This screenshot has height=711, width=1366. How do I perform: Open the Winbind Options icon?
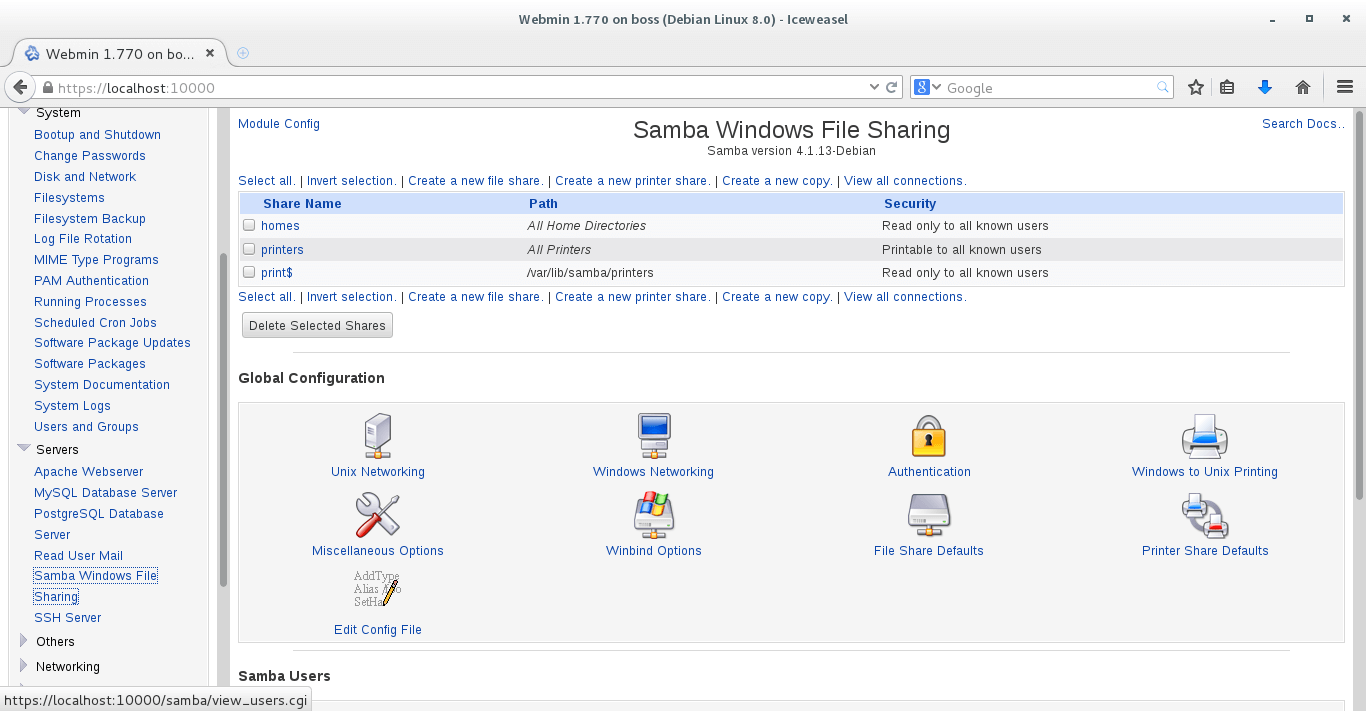click(654, 515)
